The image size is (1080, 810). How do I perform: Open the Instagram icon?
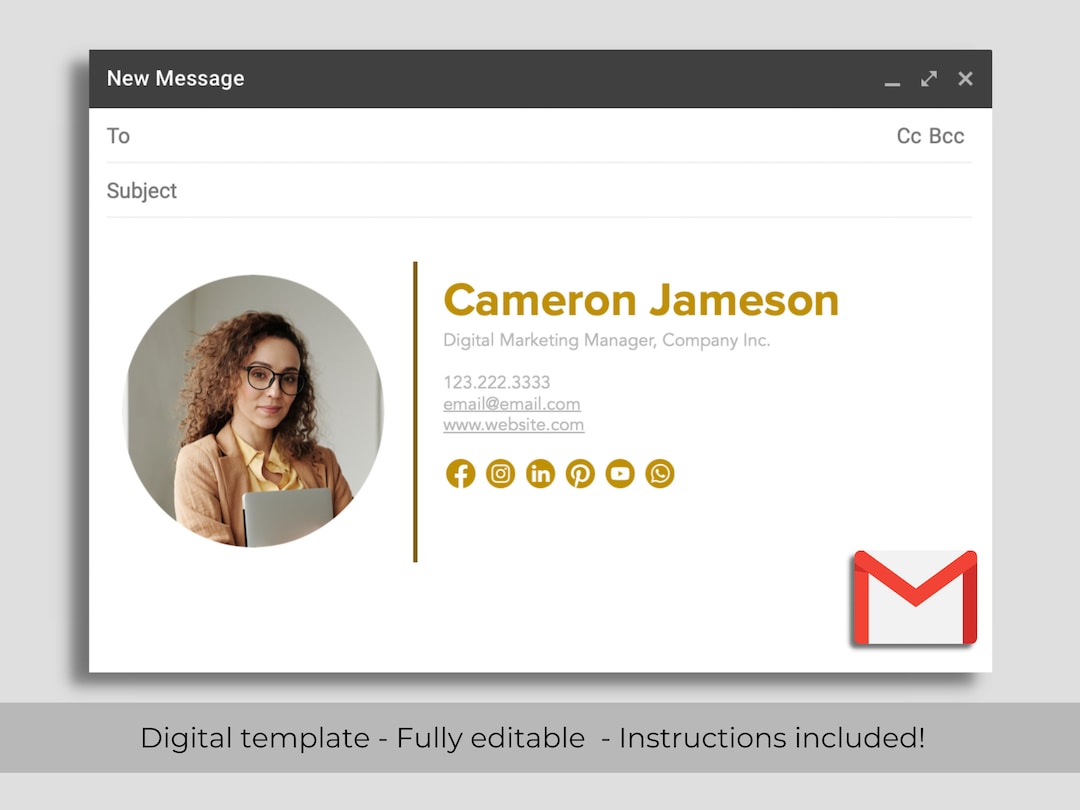[x=500, y=474]
